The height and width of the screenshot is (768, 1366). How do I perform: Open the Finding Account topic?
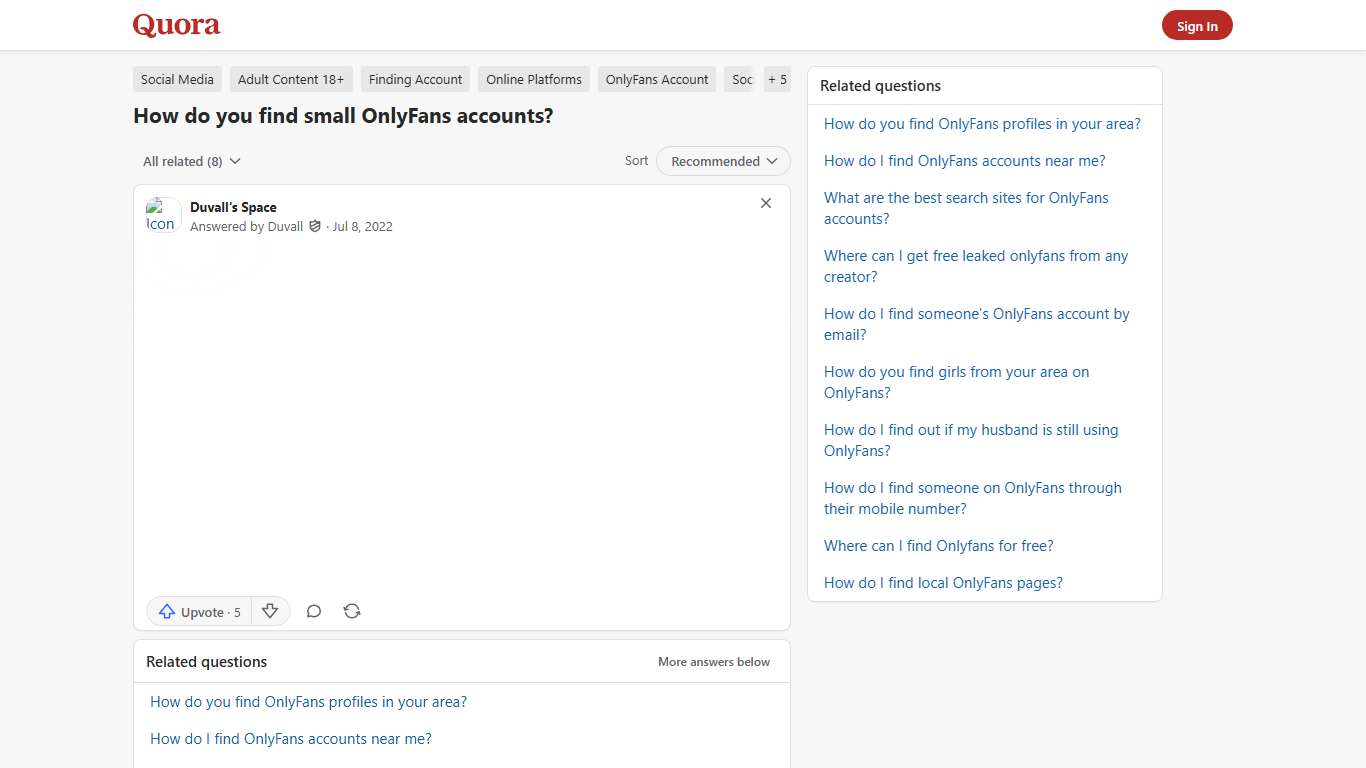(x=415, y=79)
